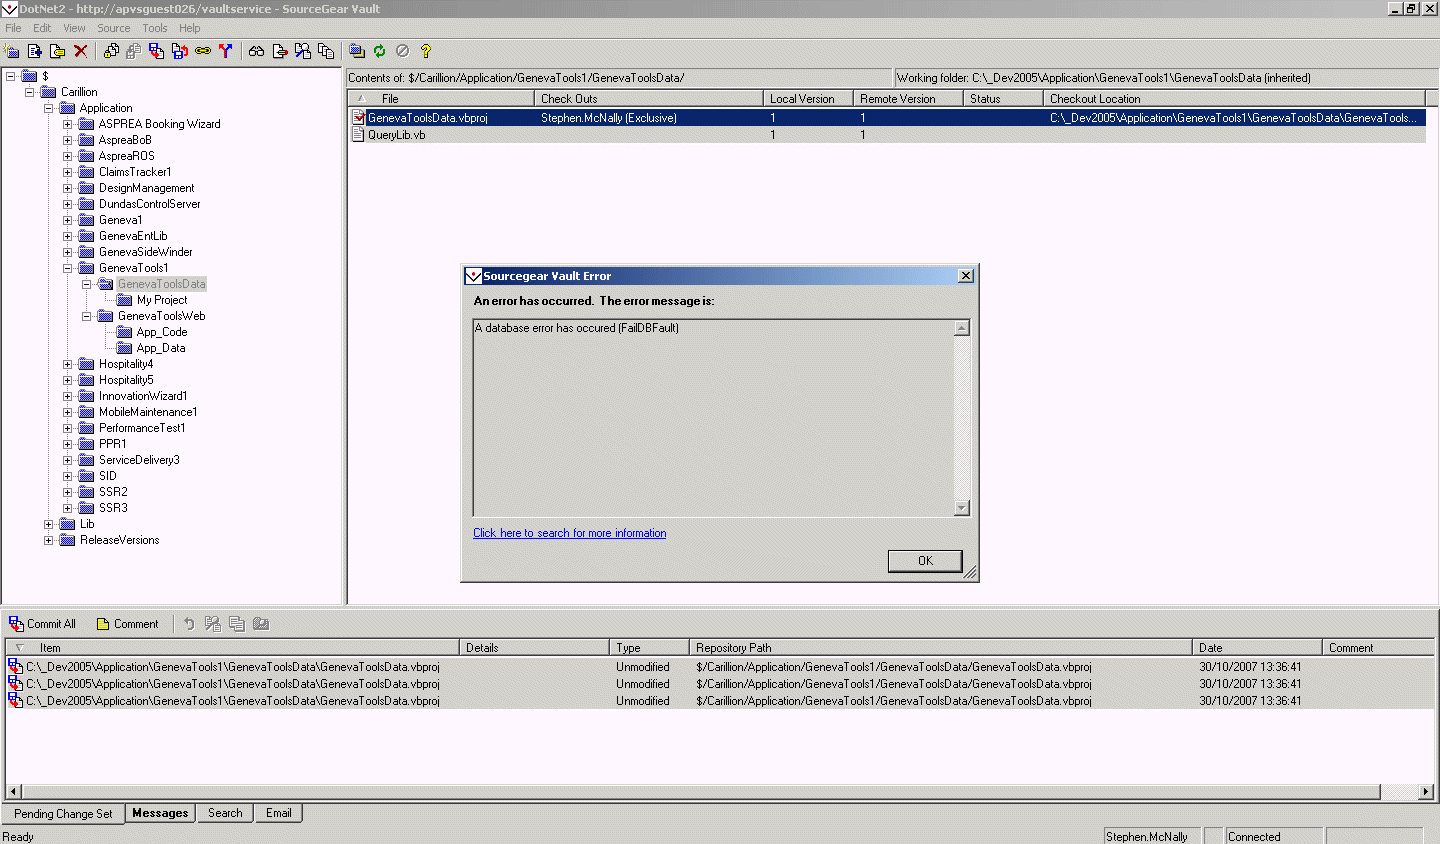Click the yellow chain Share icon

click(x=203, y=51)
